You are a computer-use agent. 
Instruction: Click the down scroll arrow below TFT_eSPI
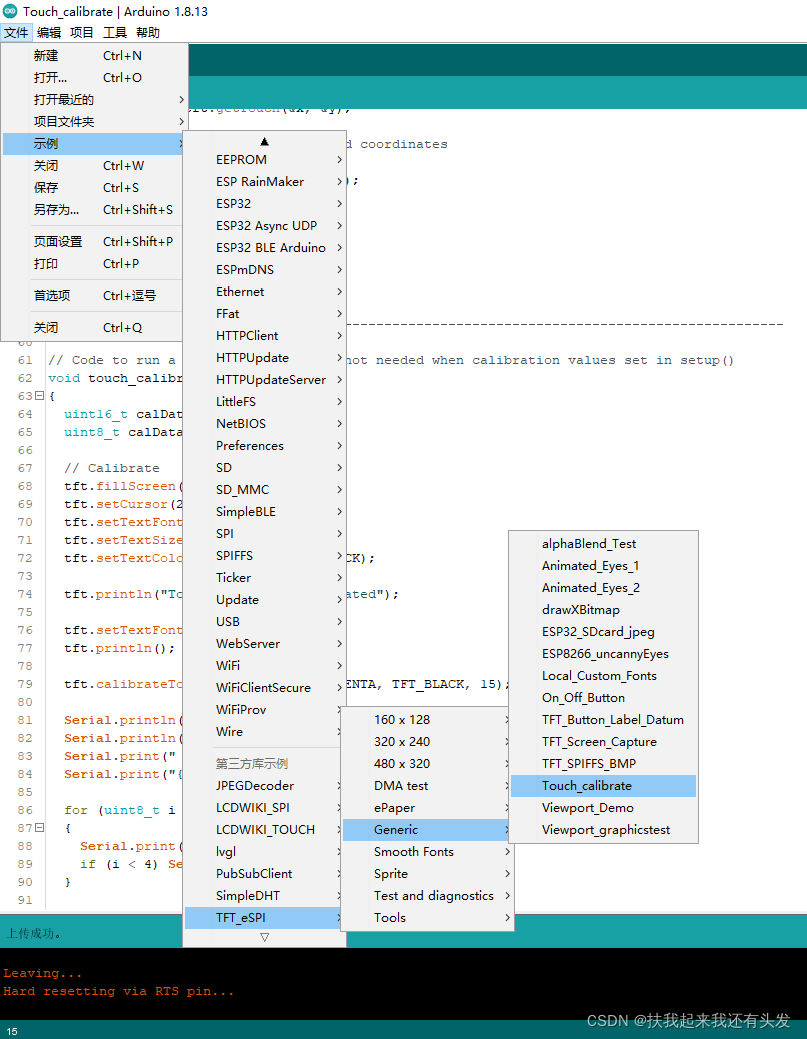coord(264,937)
